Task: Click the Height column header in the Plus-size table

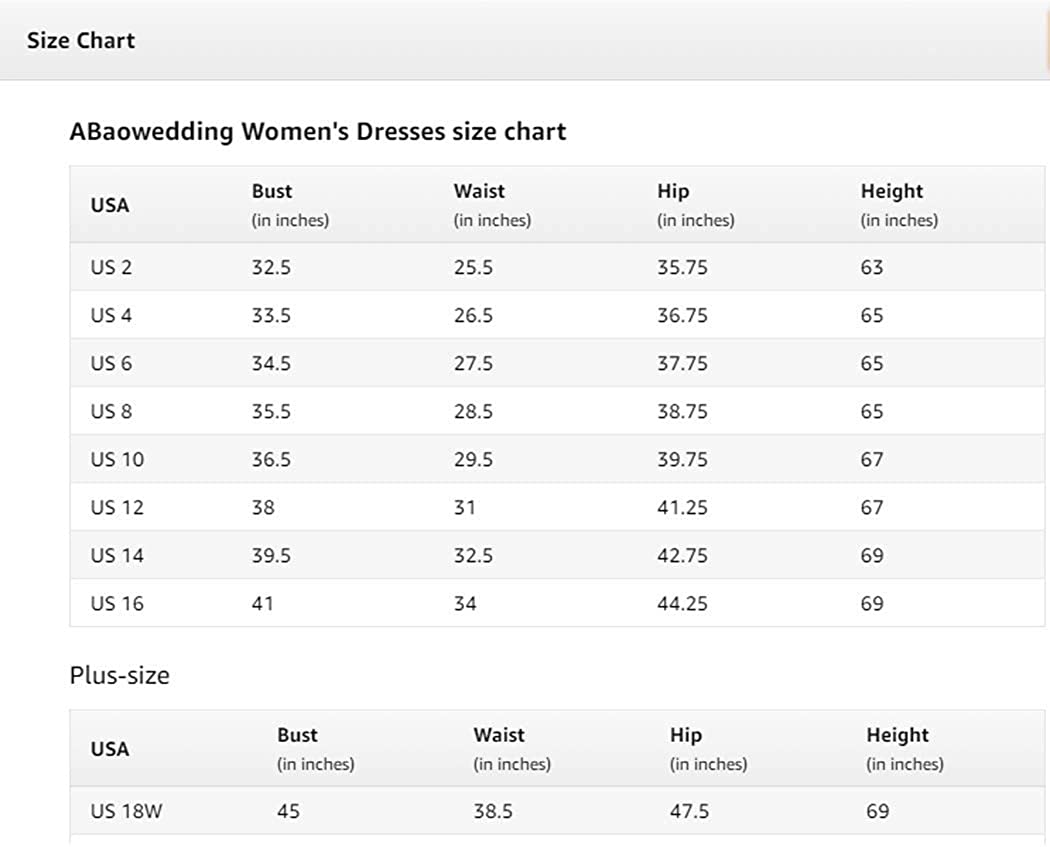Action: click(x=897, y=735)
